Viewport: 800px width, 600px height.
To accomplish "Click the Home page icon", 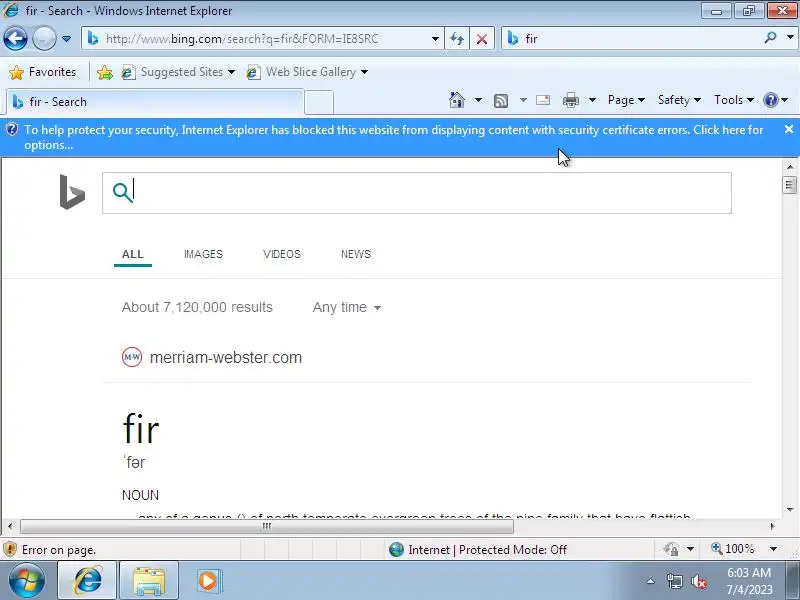I will [x=457, y=100].
